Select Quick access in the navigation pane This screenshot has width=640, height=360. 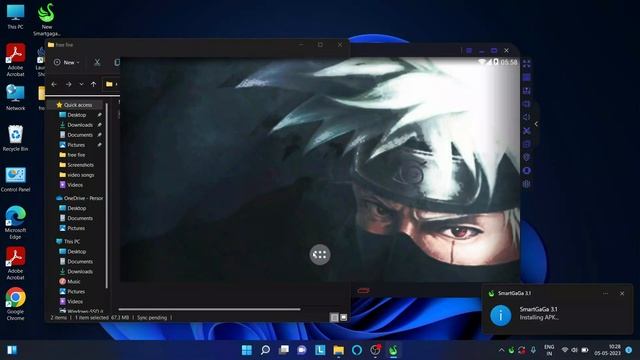pos(74,105)
